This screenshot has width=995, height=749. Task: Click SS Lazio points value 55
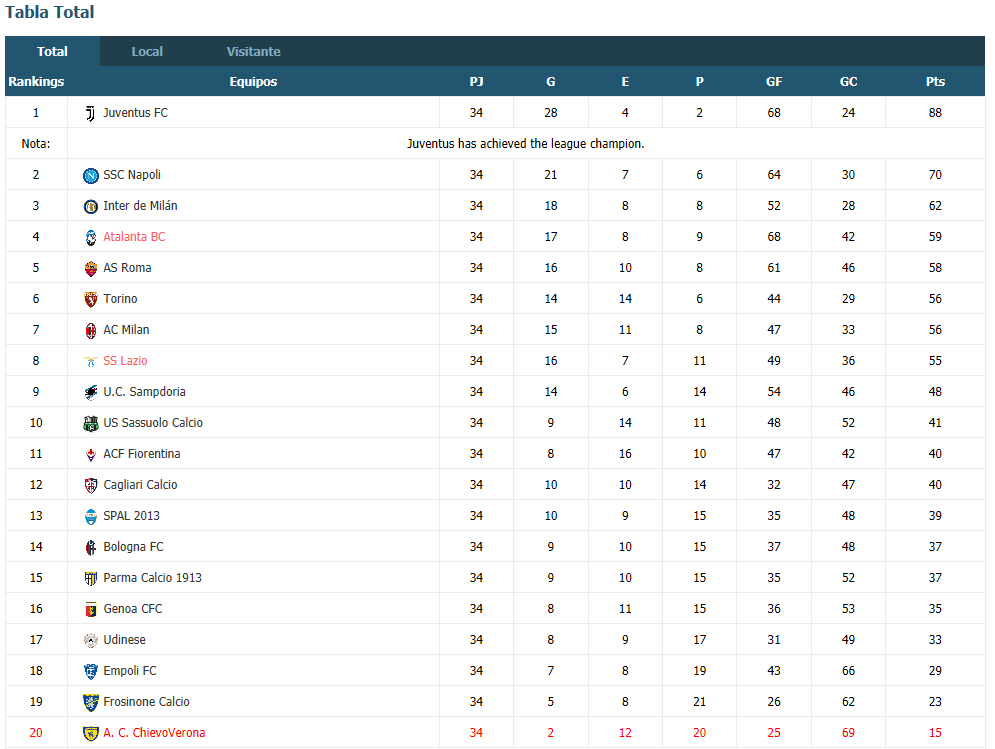pyautogui.click(x=935, y=361)
